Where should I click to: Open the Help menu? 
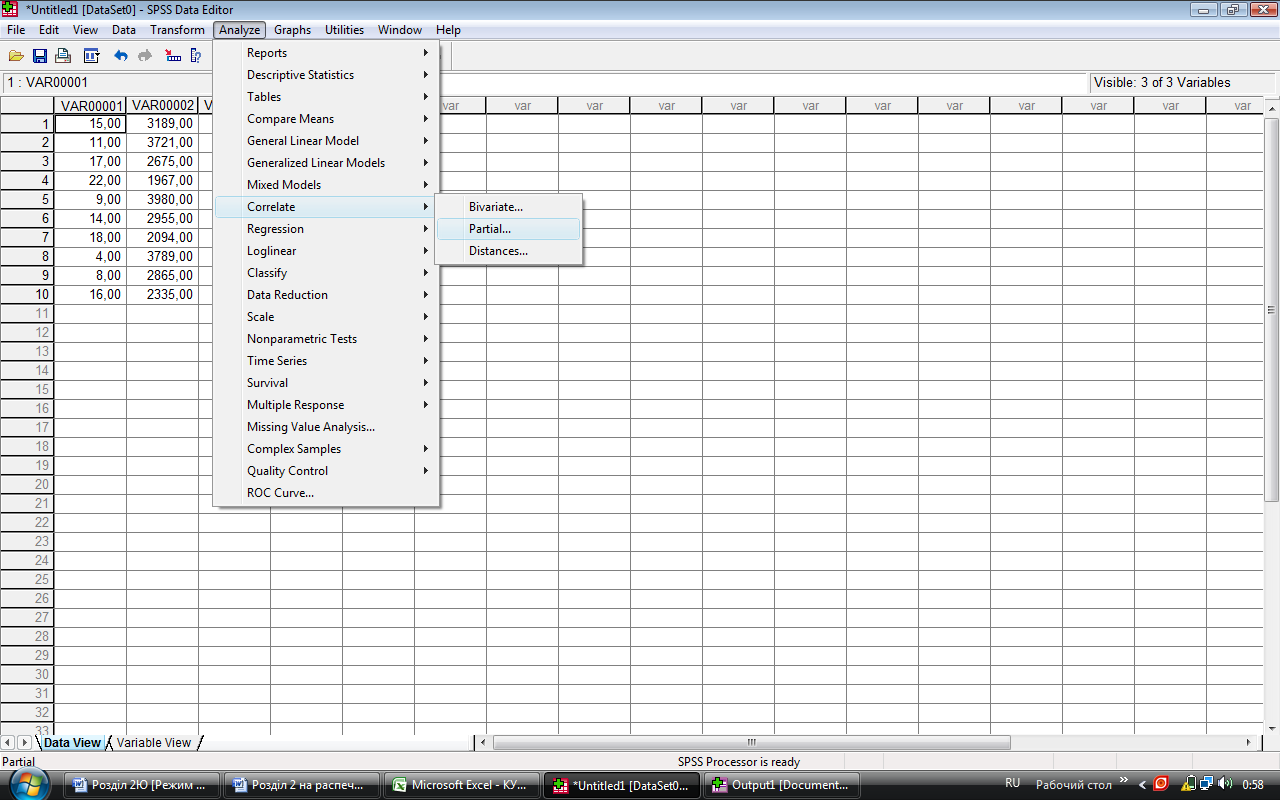(x=449, y=30)
